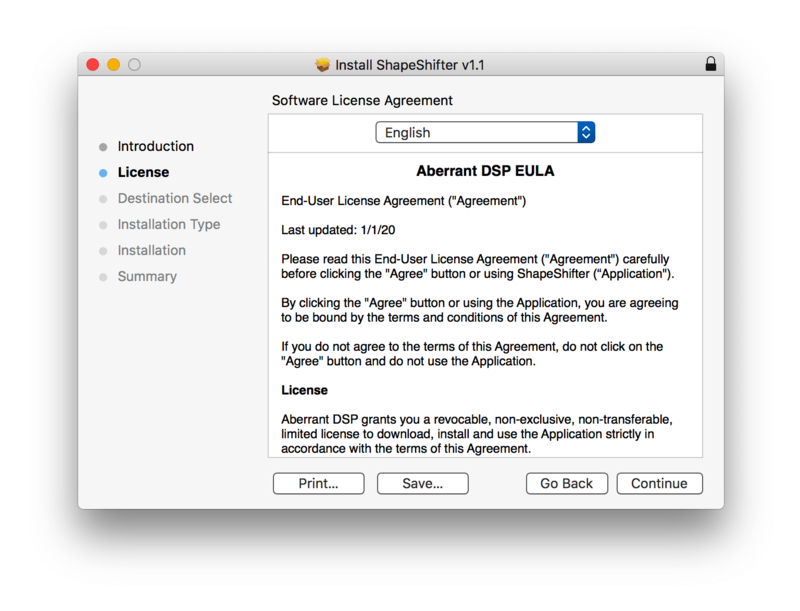800x611 pixels.
Task: Click the language dropdown stepper arrows
Action: point(586,133)
